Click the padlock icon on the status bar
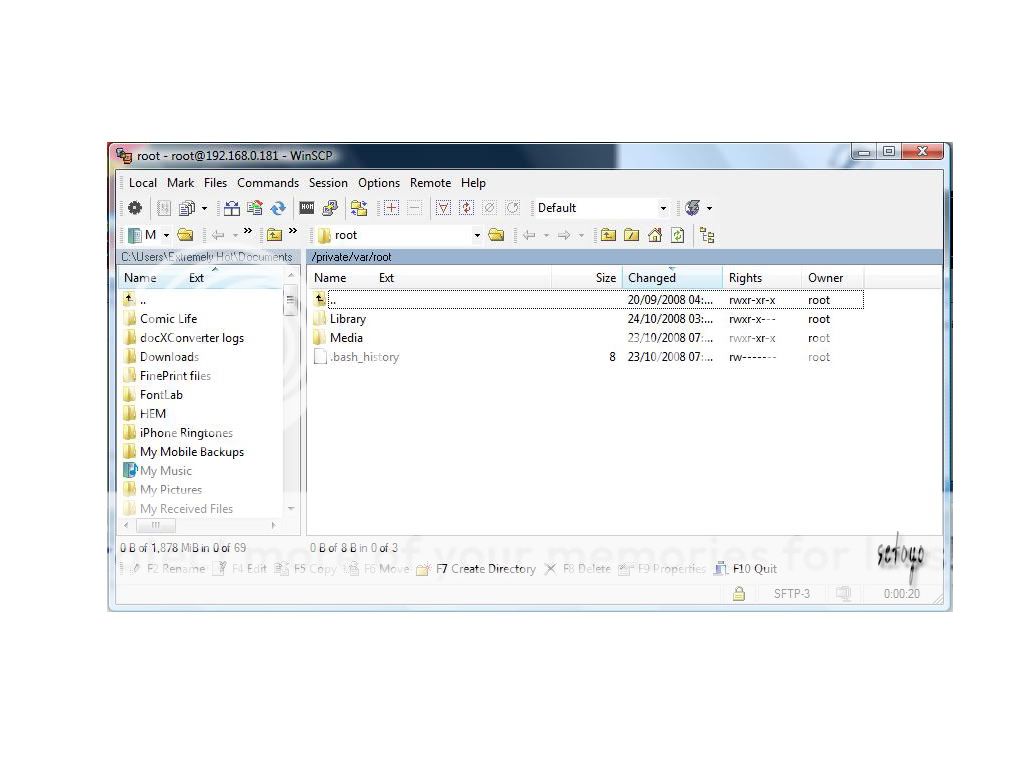 click(738, 593)
